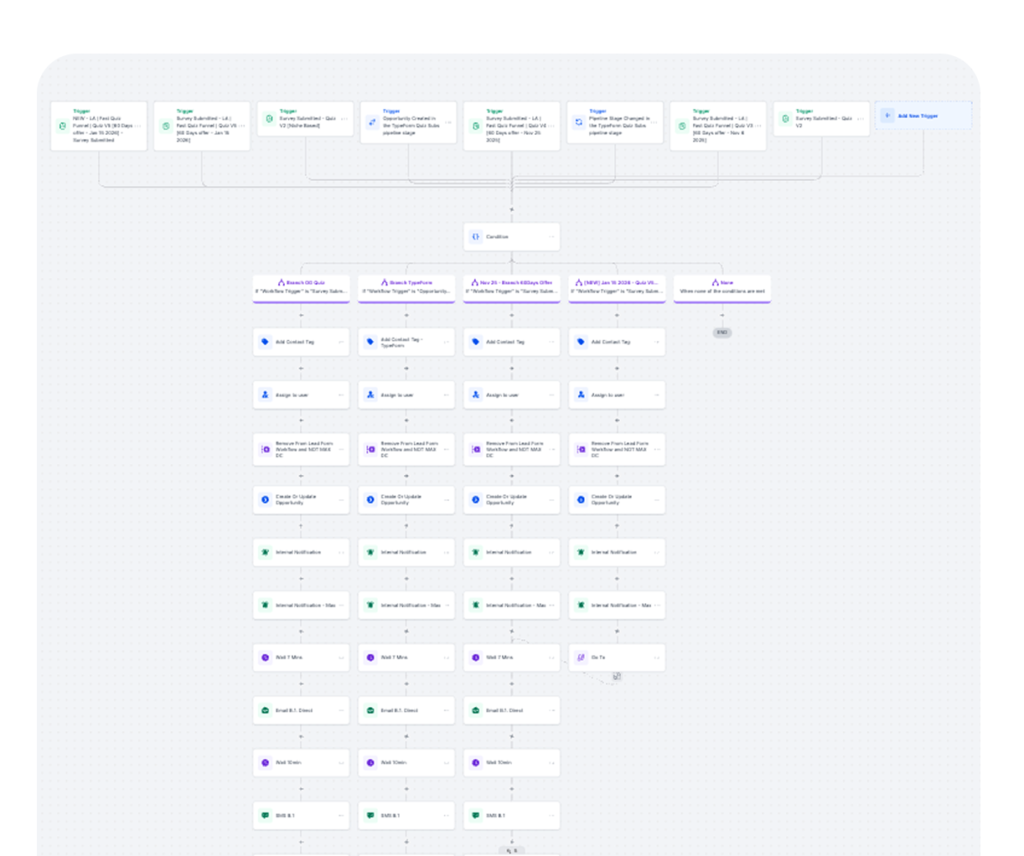This screenshot has height=856, width=1024.
Task: Click the END node
Action: 721,332
